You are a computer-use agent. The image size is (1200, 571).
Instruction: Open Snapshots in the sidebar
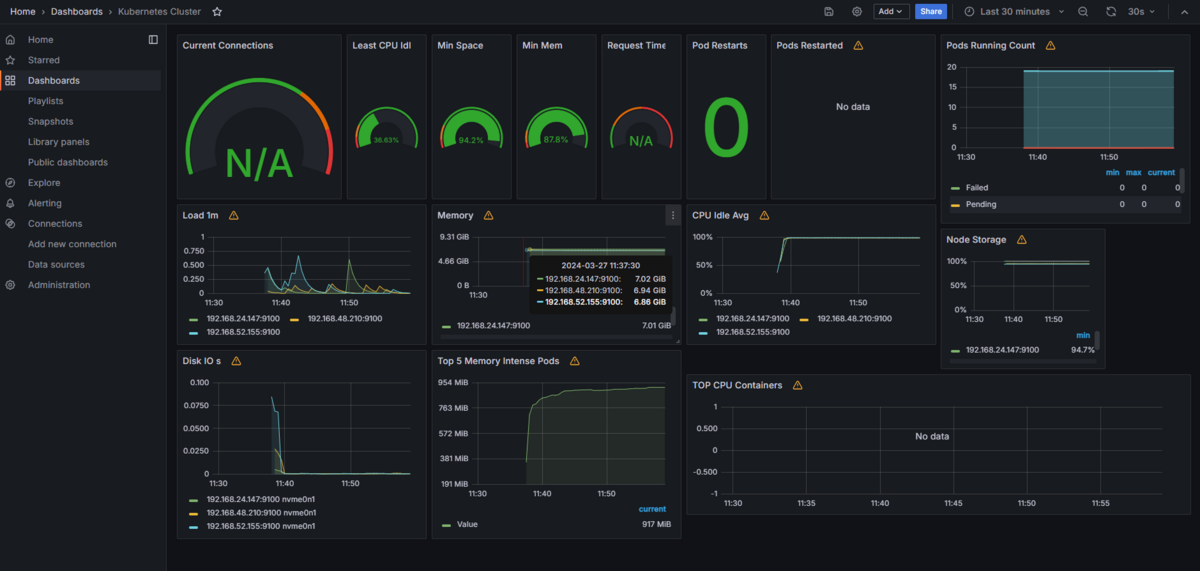[x=50, y=122]
